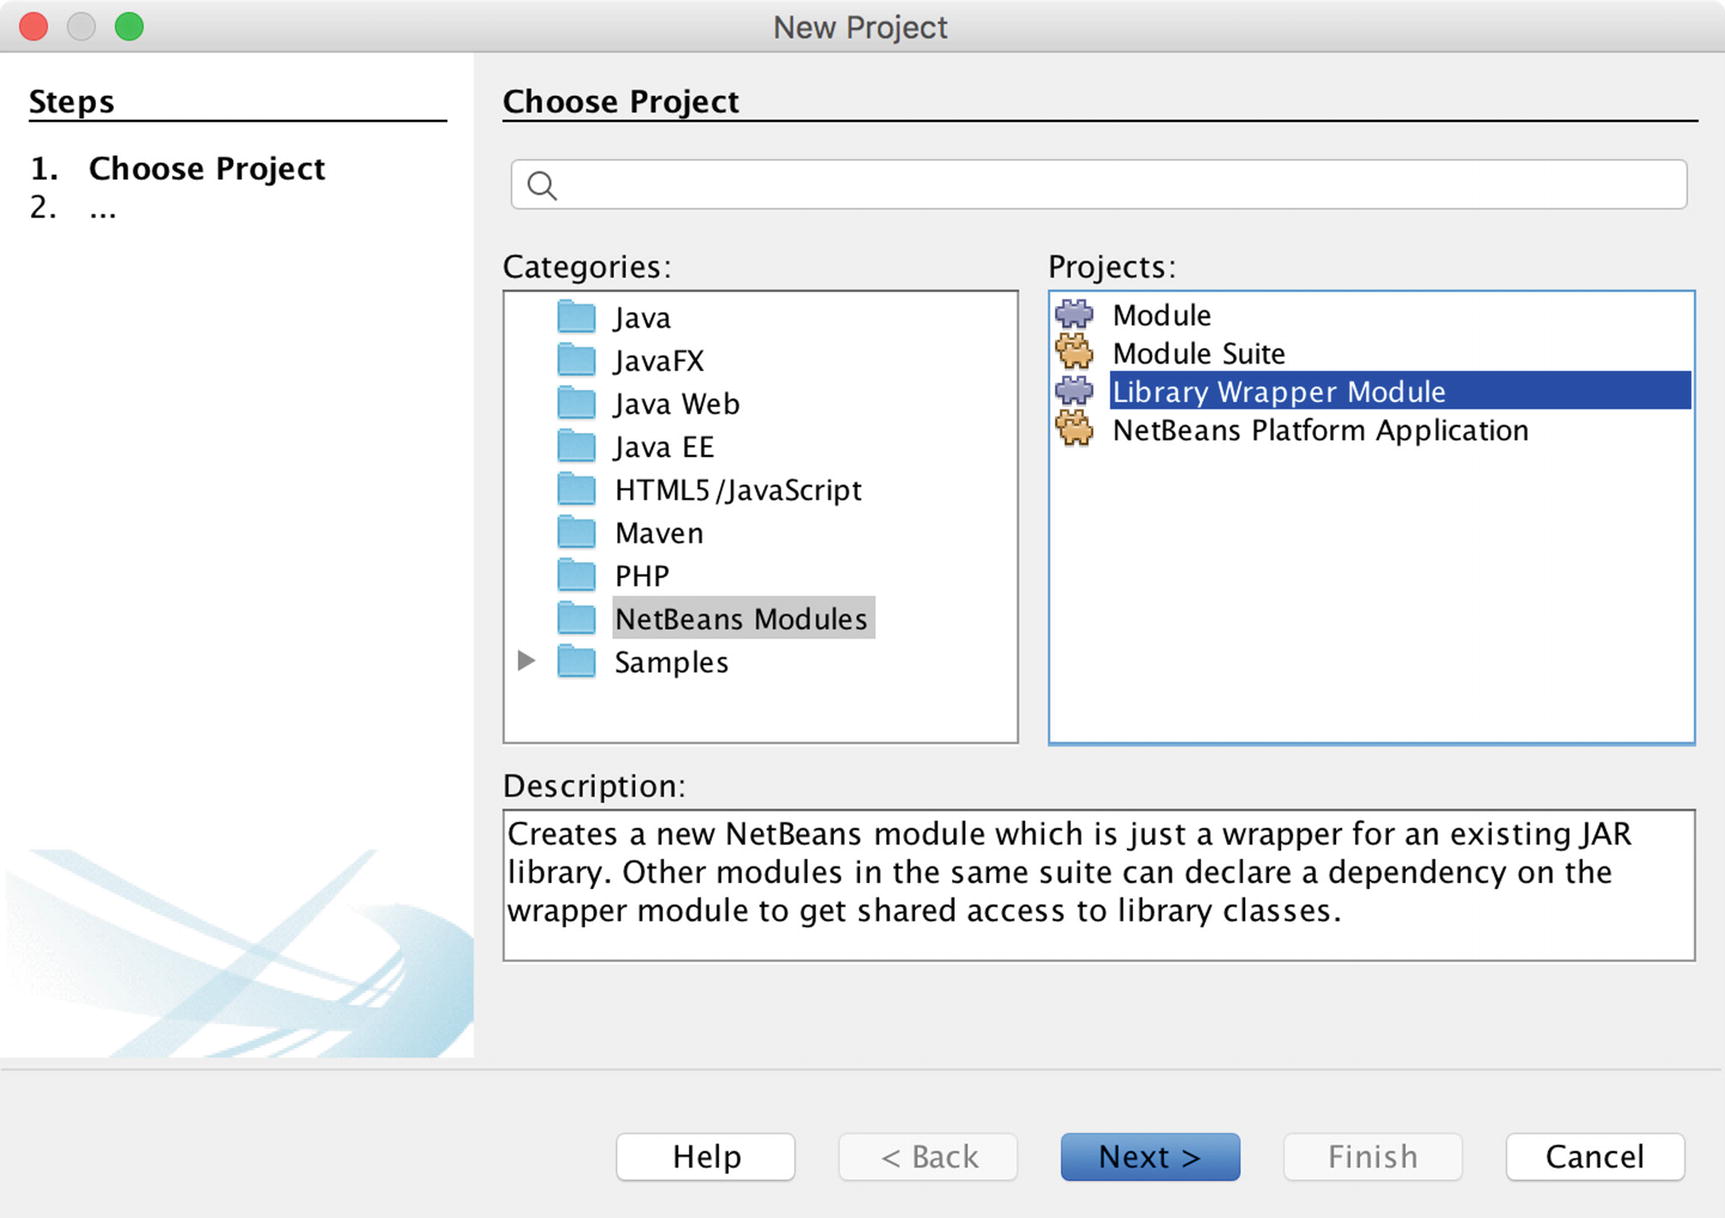Click the disabled Finish button

pyautogui.click(x=1373, y=1157)
